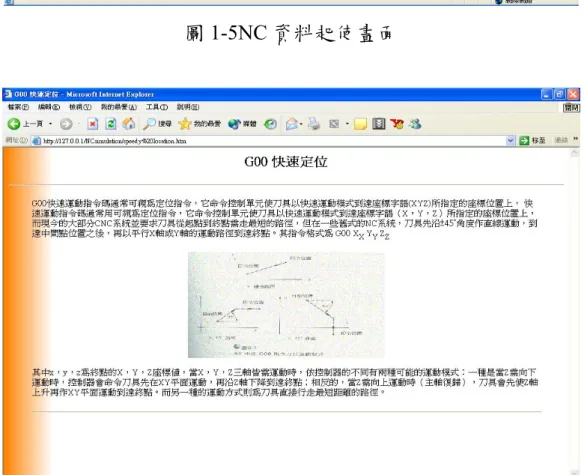
Task: Stop loading with the red X icon
Action: pos(93,124)
